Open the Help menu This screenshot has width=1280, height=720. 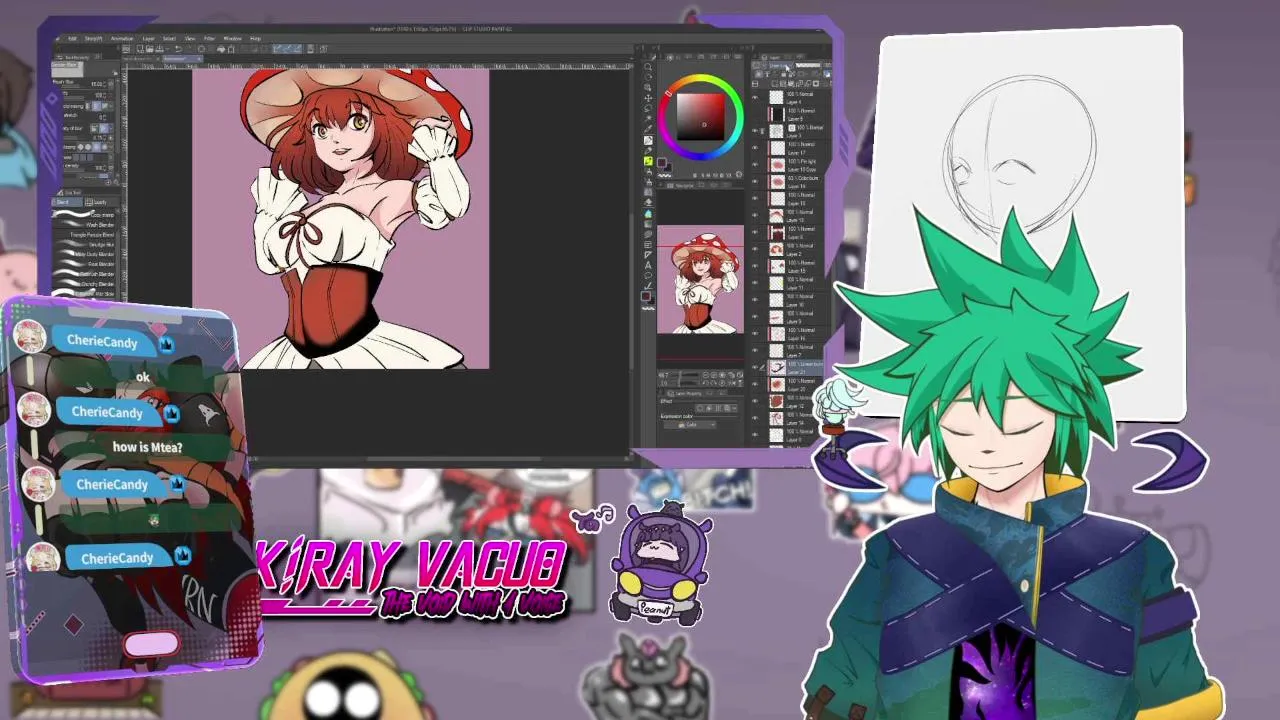255,39
